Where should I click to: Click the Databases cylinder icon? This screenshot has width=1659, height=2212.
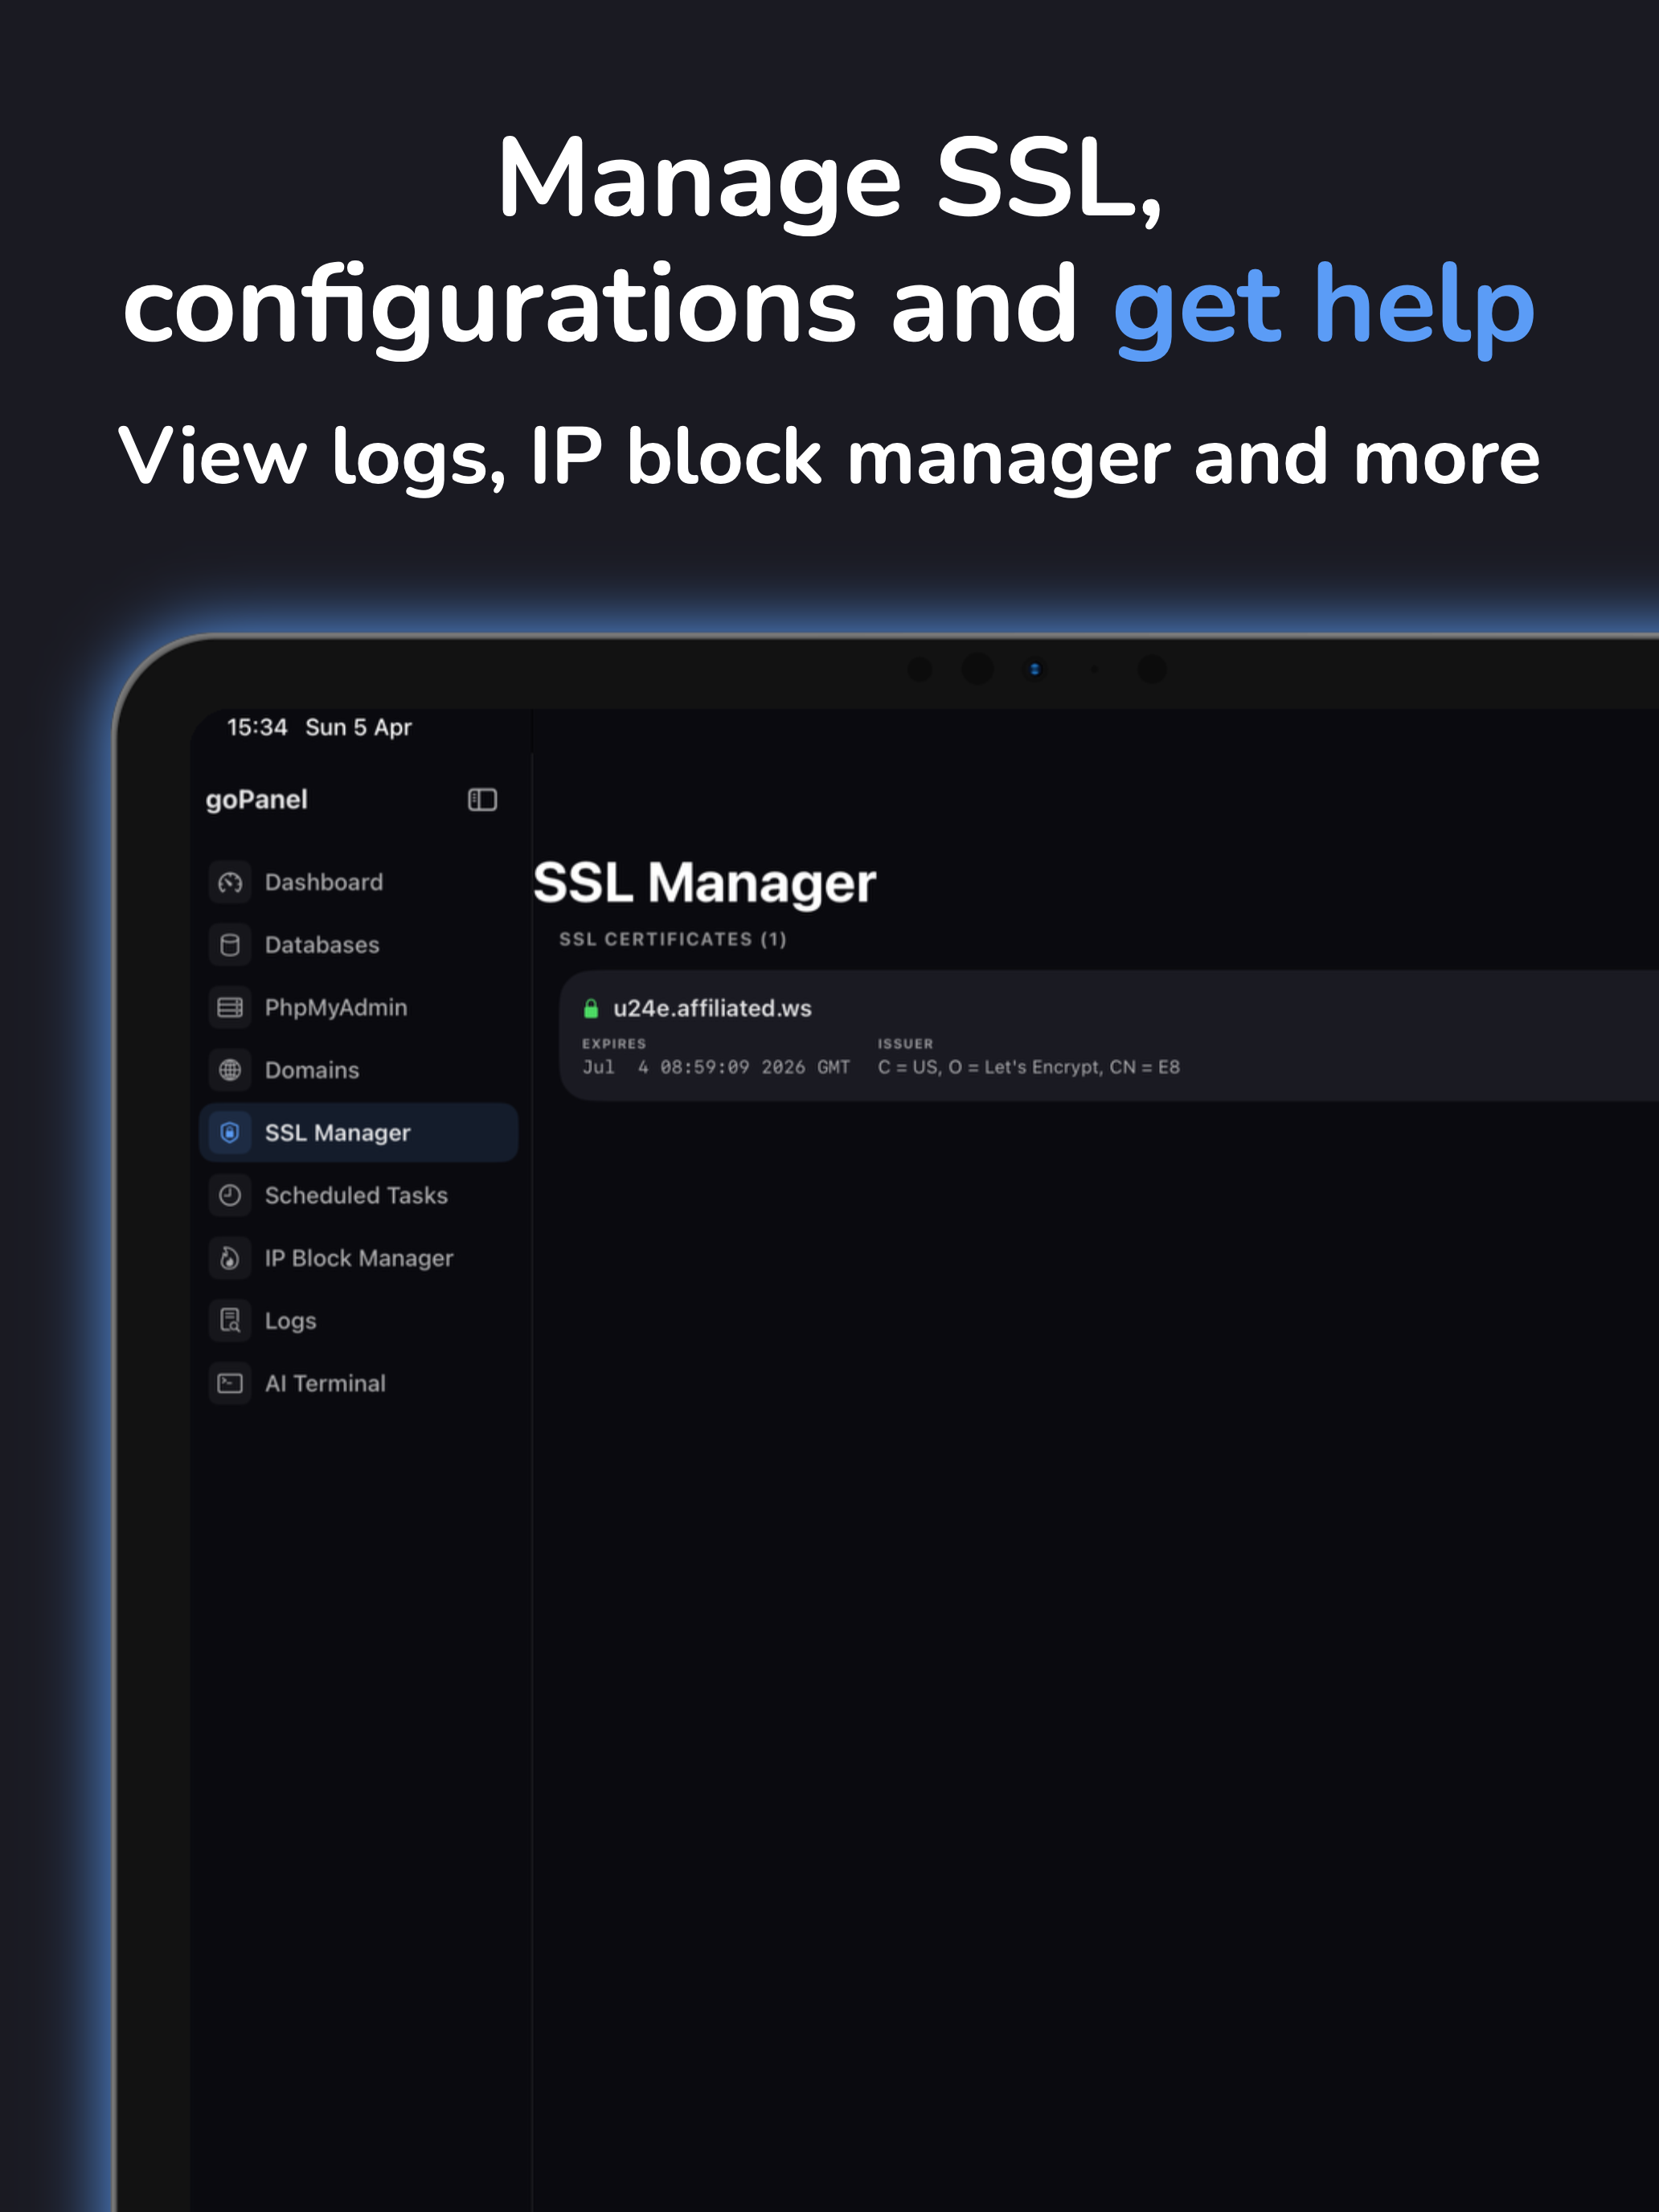point(230,945)
